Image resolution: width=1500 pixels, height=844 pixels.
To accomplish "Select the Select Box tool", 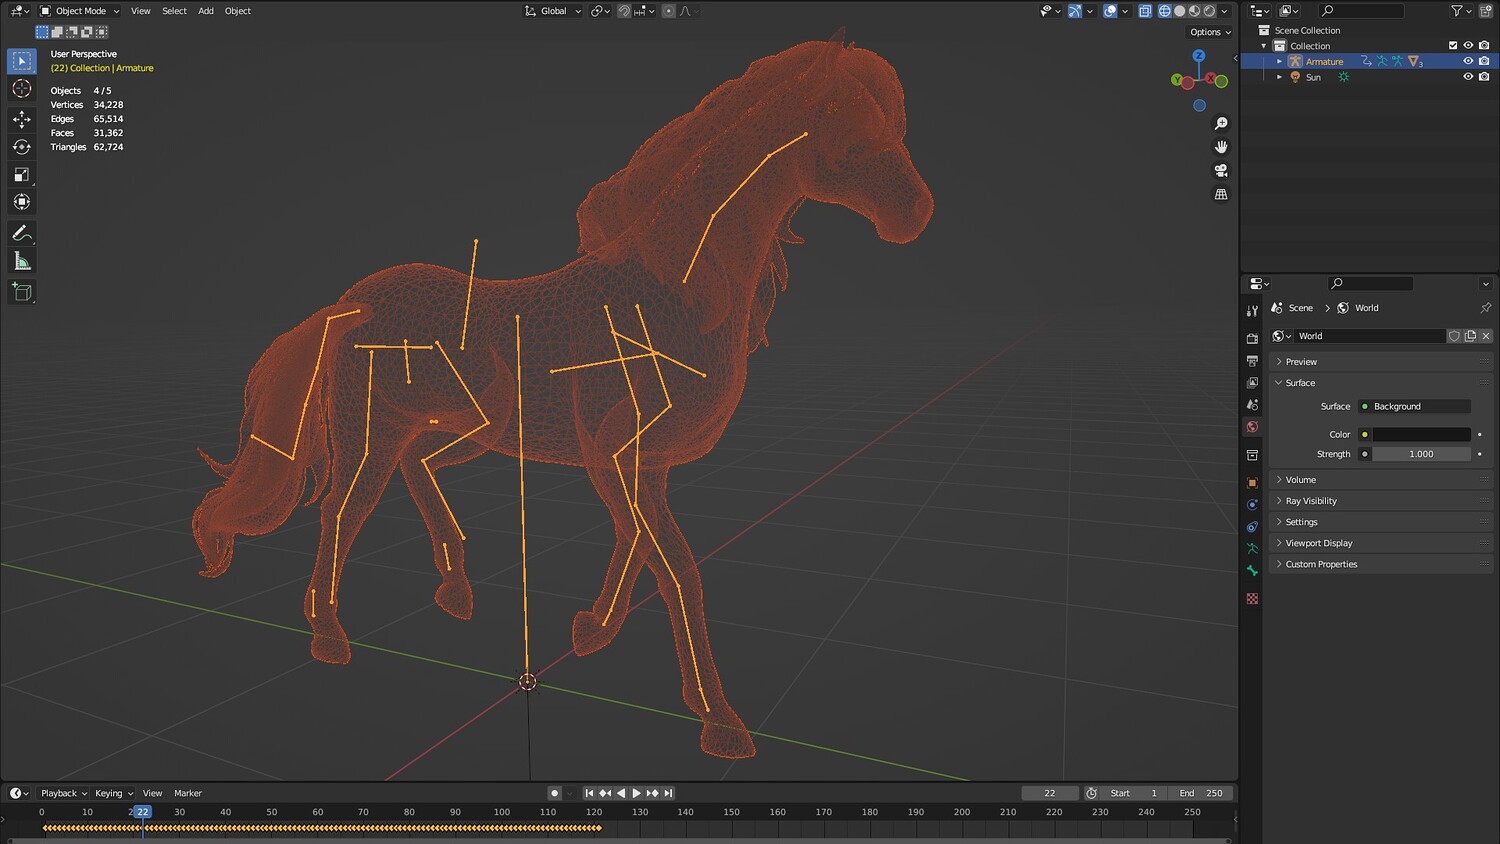I will [x=22, y=61].
